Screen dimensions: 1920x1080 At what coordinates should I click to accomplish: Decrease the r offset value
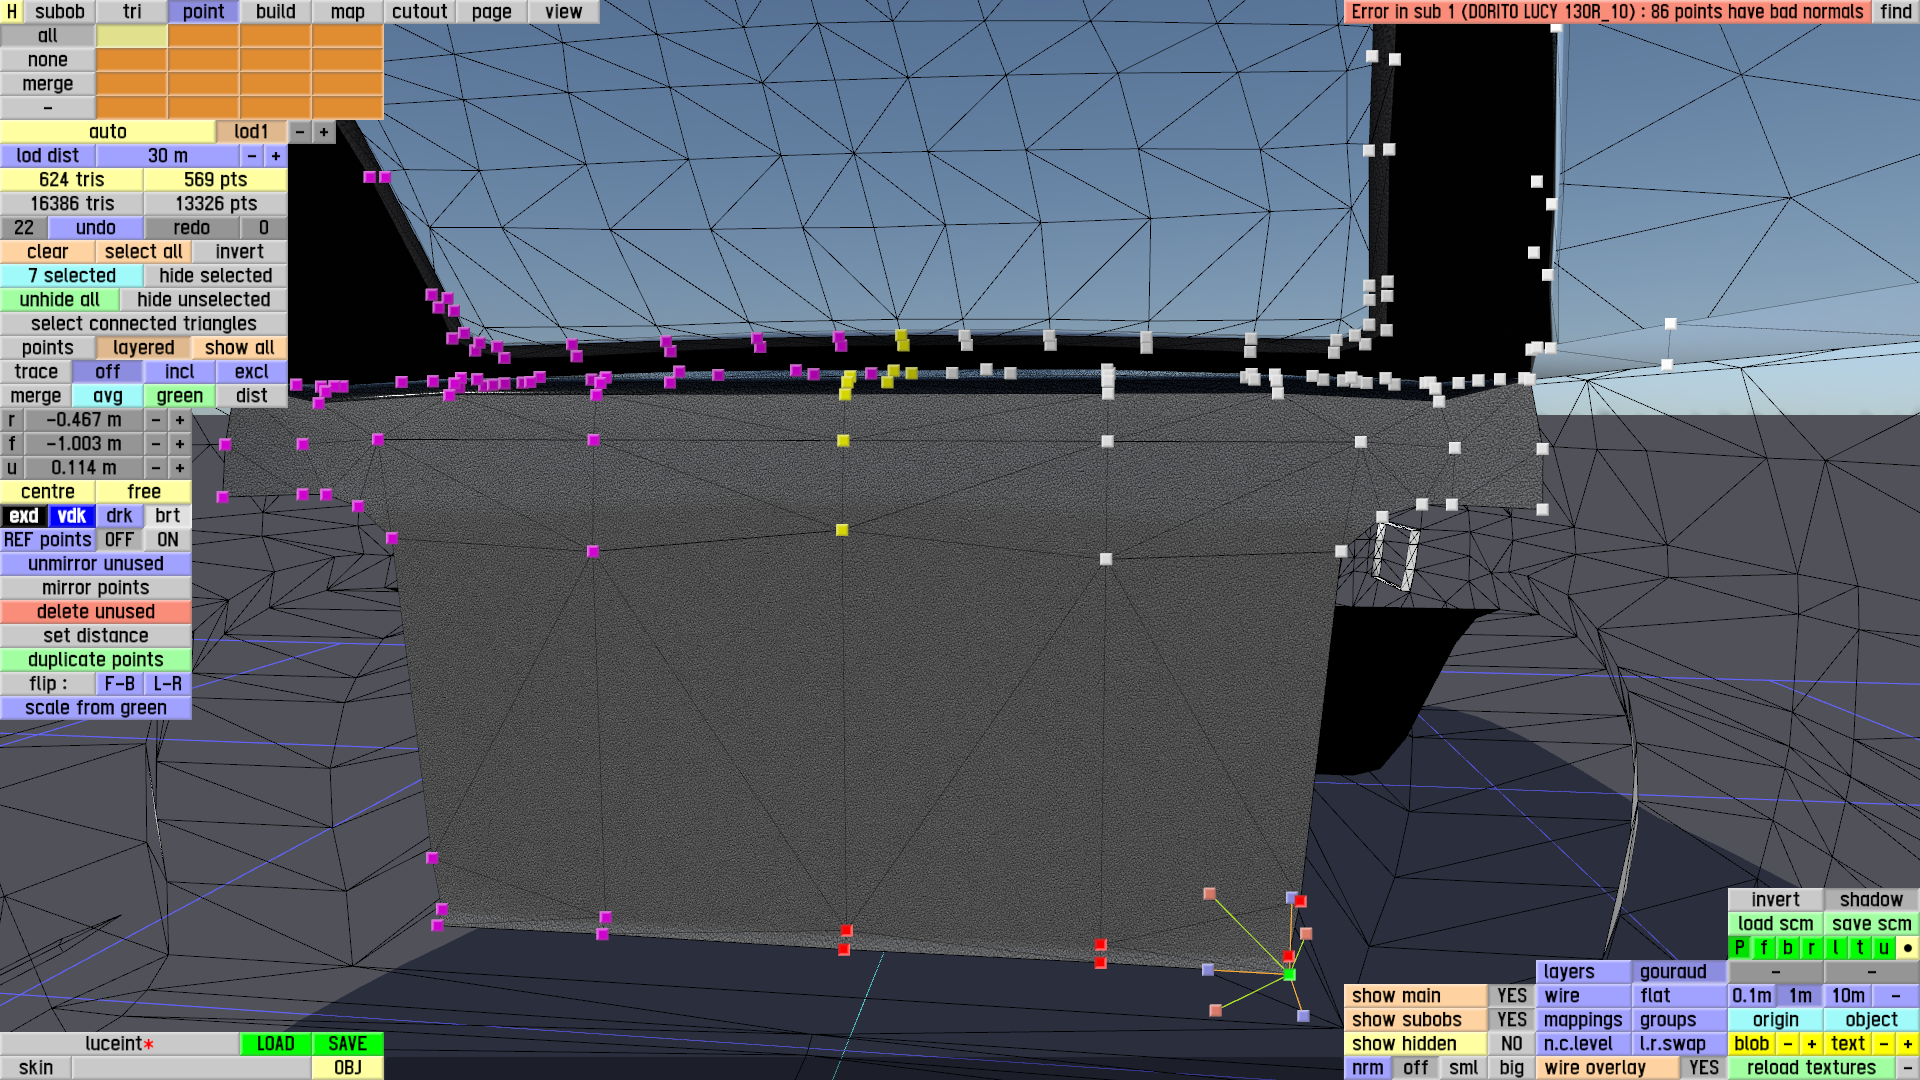(x=156, y=420)
